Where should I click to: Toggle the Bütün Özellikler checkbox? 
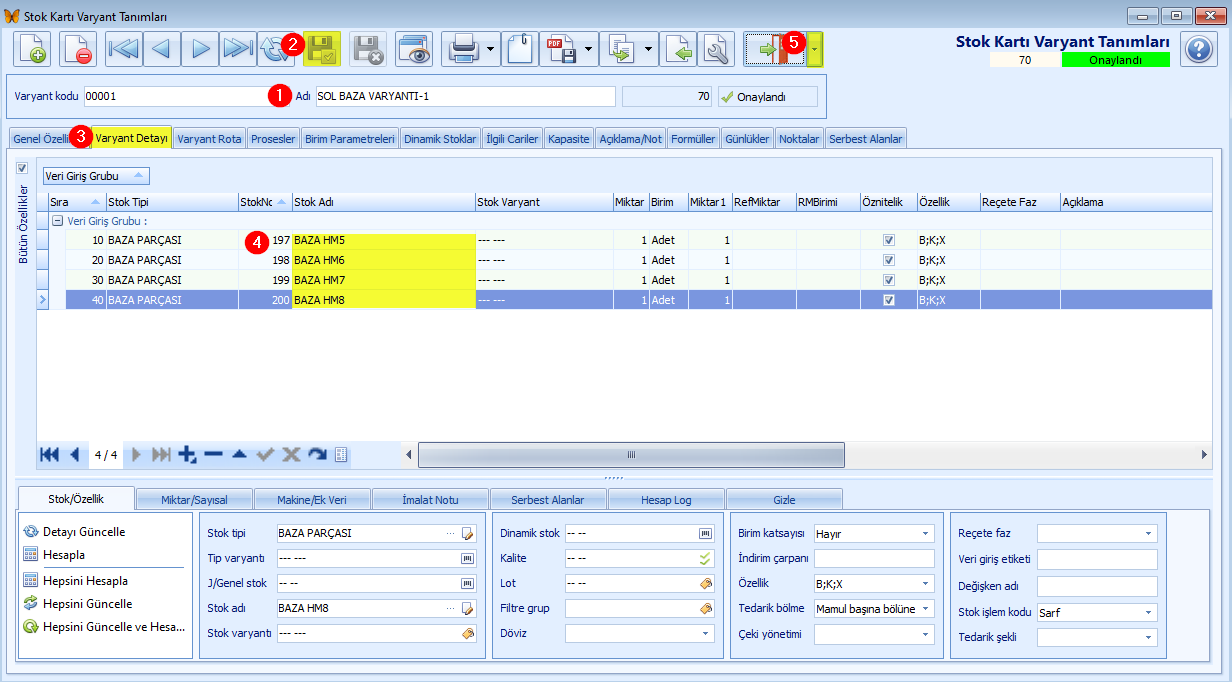(23, 168)
